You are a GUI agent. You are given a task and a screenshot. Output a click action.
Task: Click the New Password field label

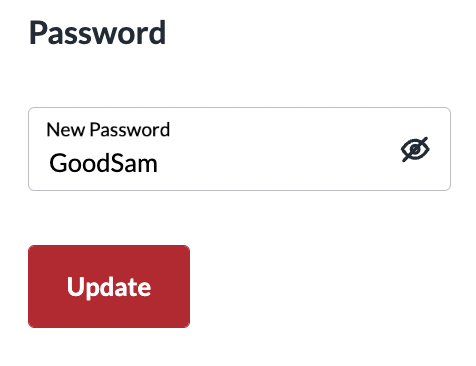108,130
